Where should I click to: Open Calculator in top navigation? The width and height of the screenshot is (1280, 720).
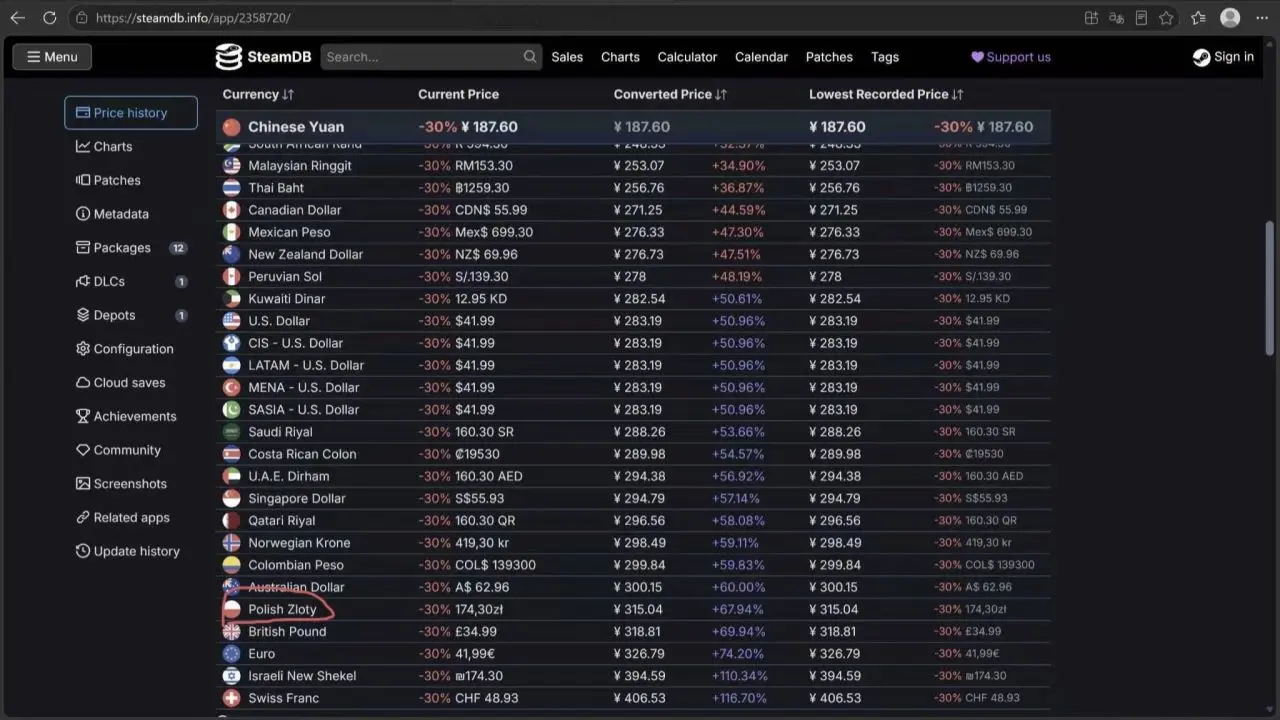pyautogui.click(x=687, y=57)
